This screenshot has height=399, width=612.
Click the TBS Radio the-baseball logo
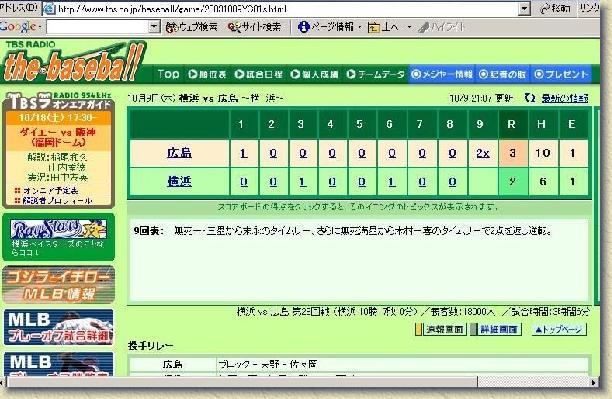coord(73,61)
